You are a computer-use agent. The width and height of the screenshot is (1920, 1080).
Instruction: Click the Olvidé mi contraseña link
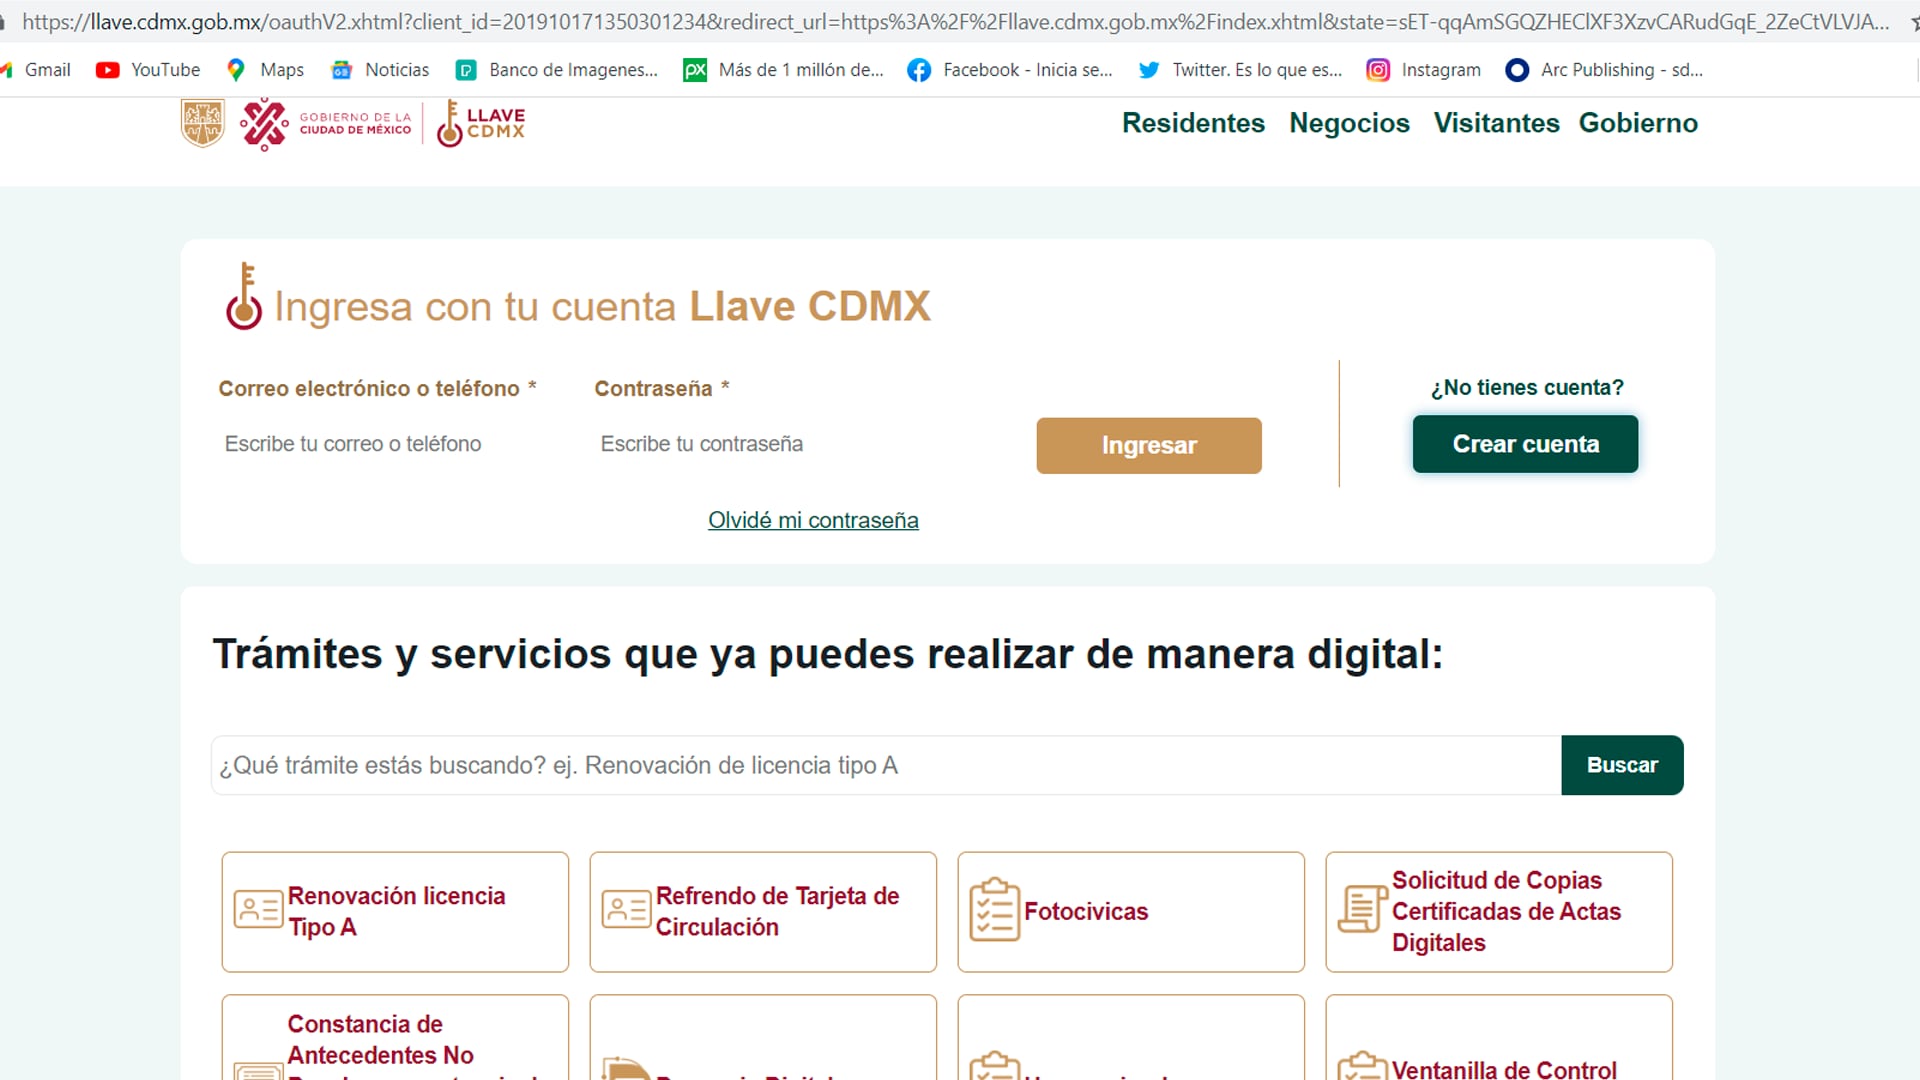pos(813,520)
